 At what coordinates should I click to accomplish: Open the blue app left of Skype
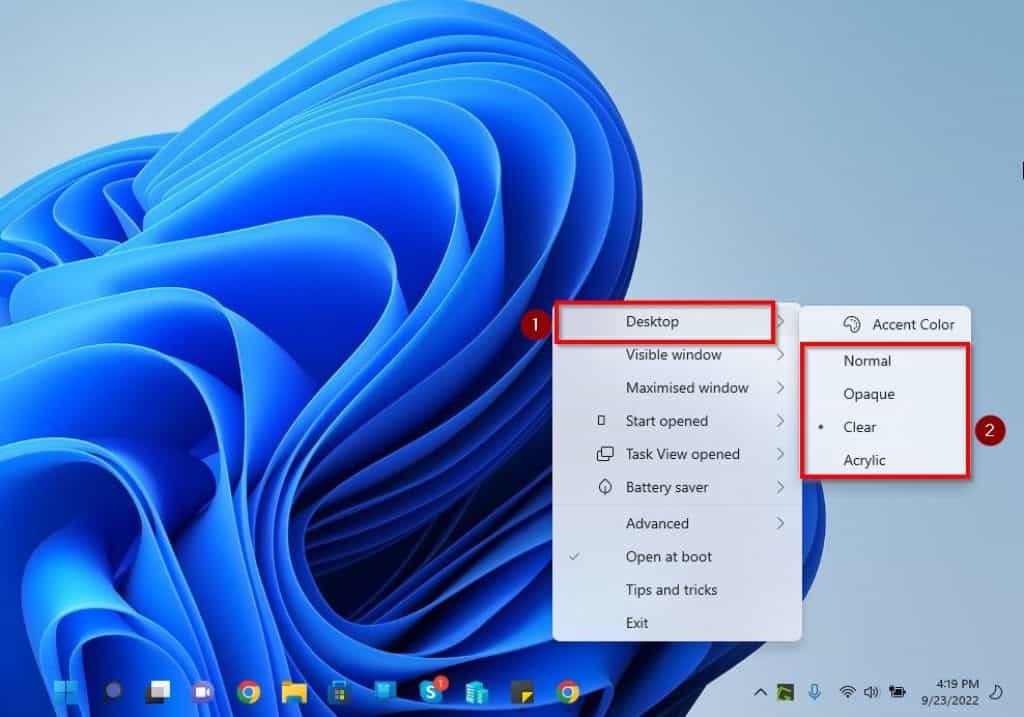click(385, 691)
